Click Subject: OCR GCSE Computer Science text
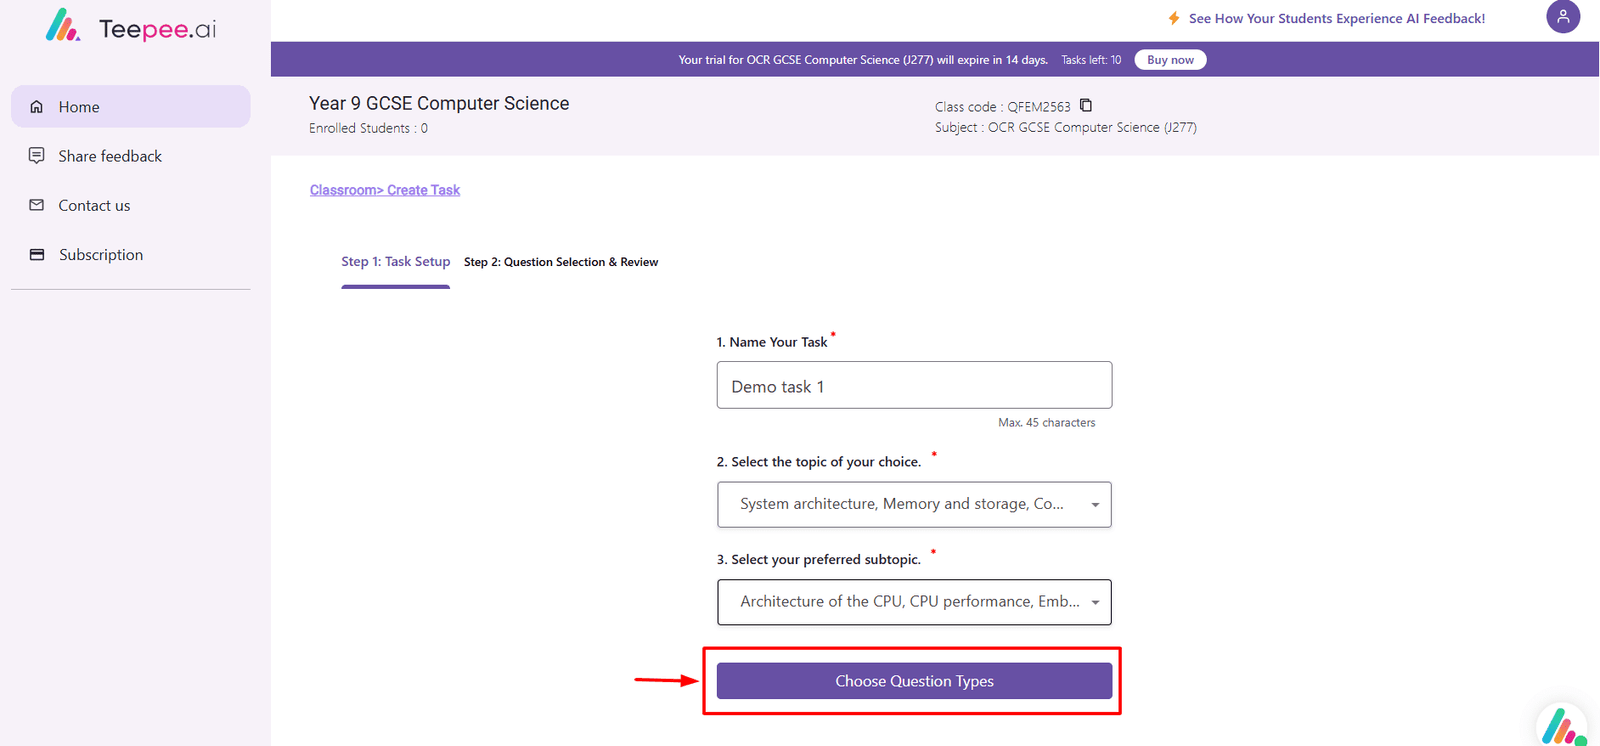Screen dimensions: 1600x746 1066,128
